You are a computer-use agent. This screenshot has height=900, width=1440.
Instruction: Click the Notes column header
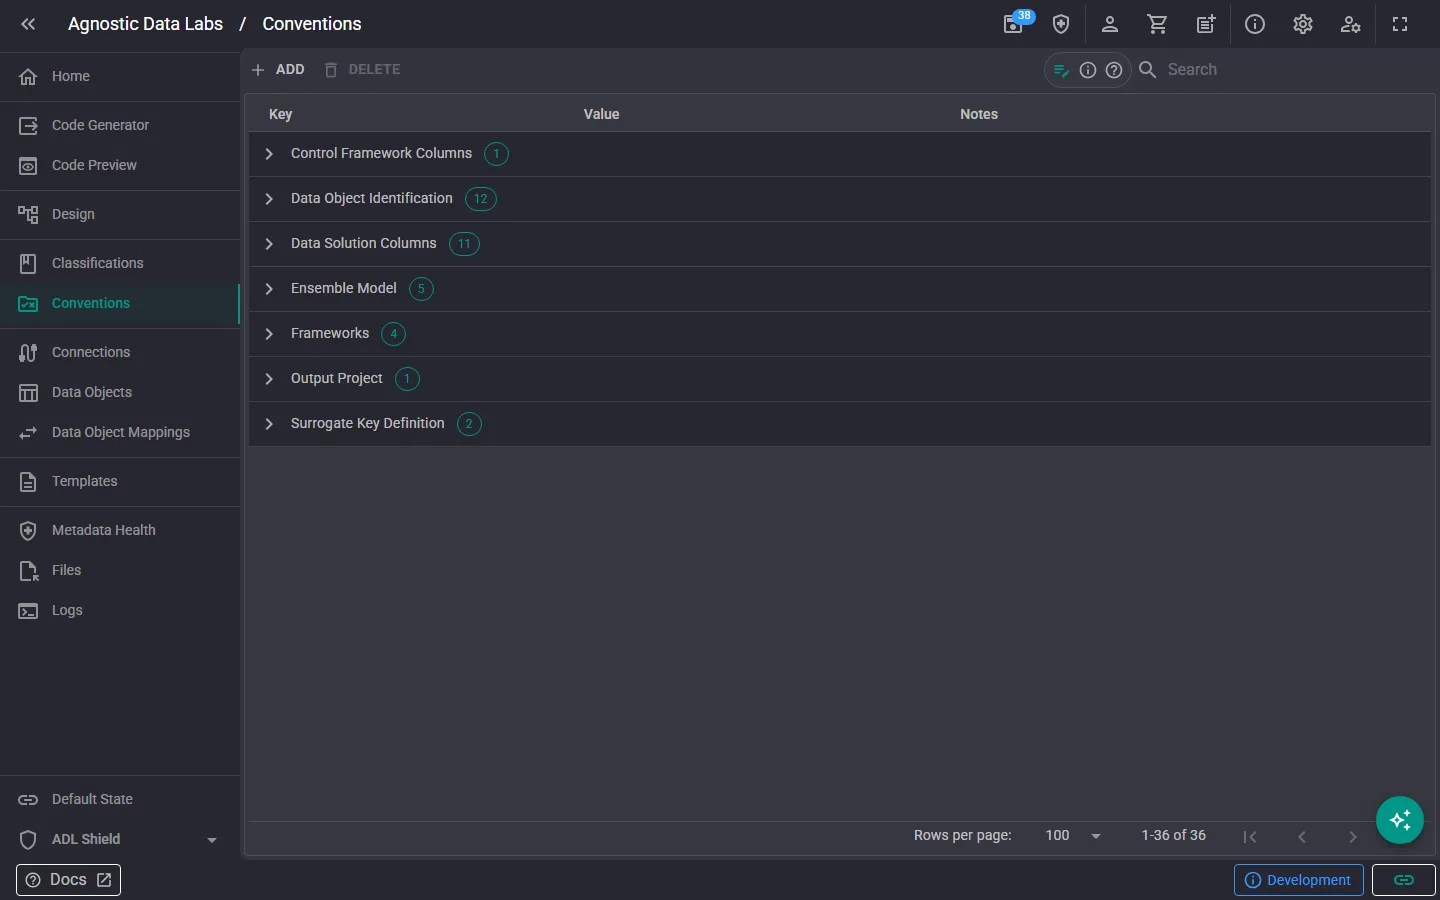coord(979,114)
